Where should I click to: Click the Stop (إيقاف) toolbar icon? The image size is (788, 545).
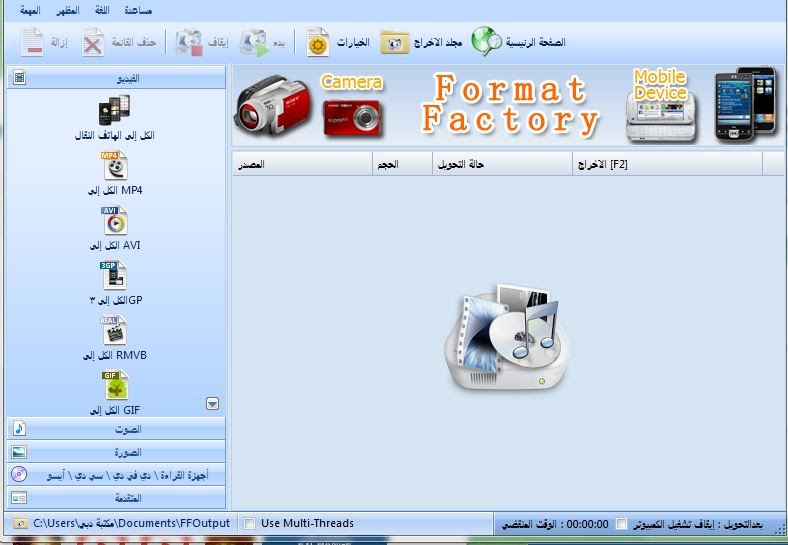189,42
